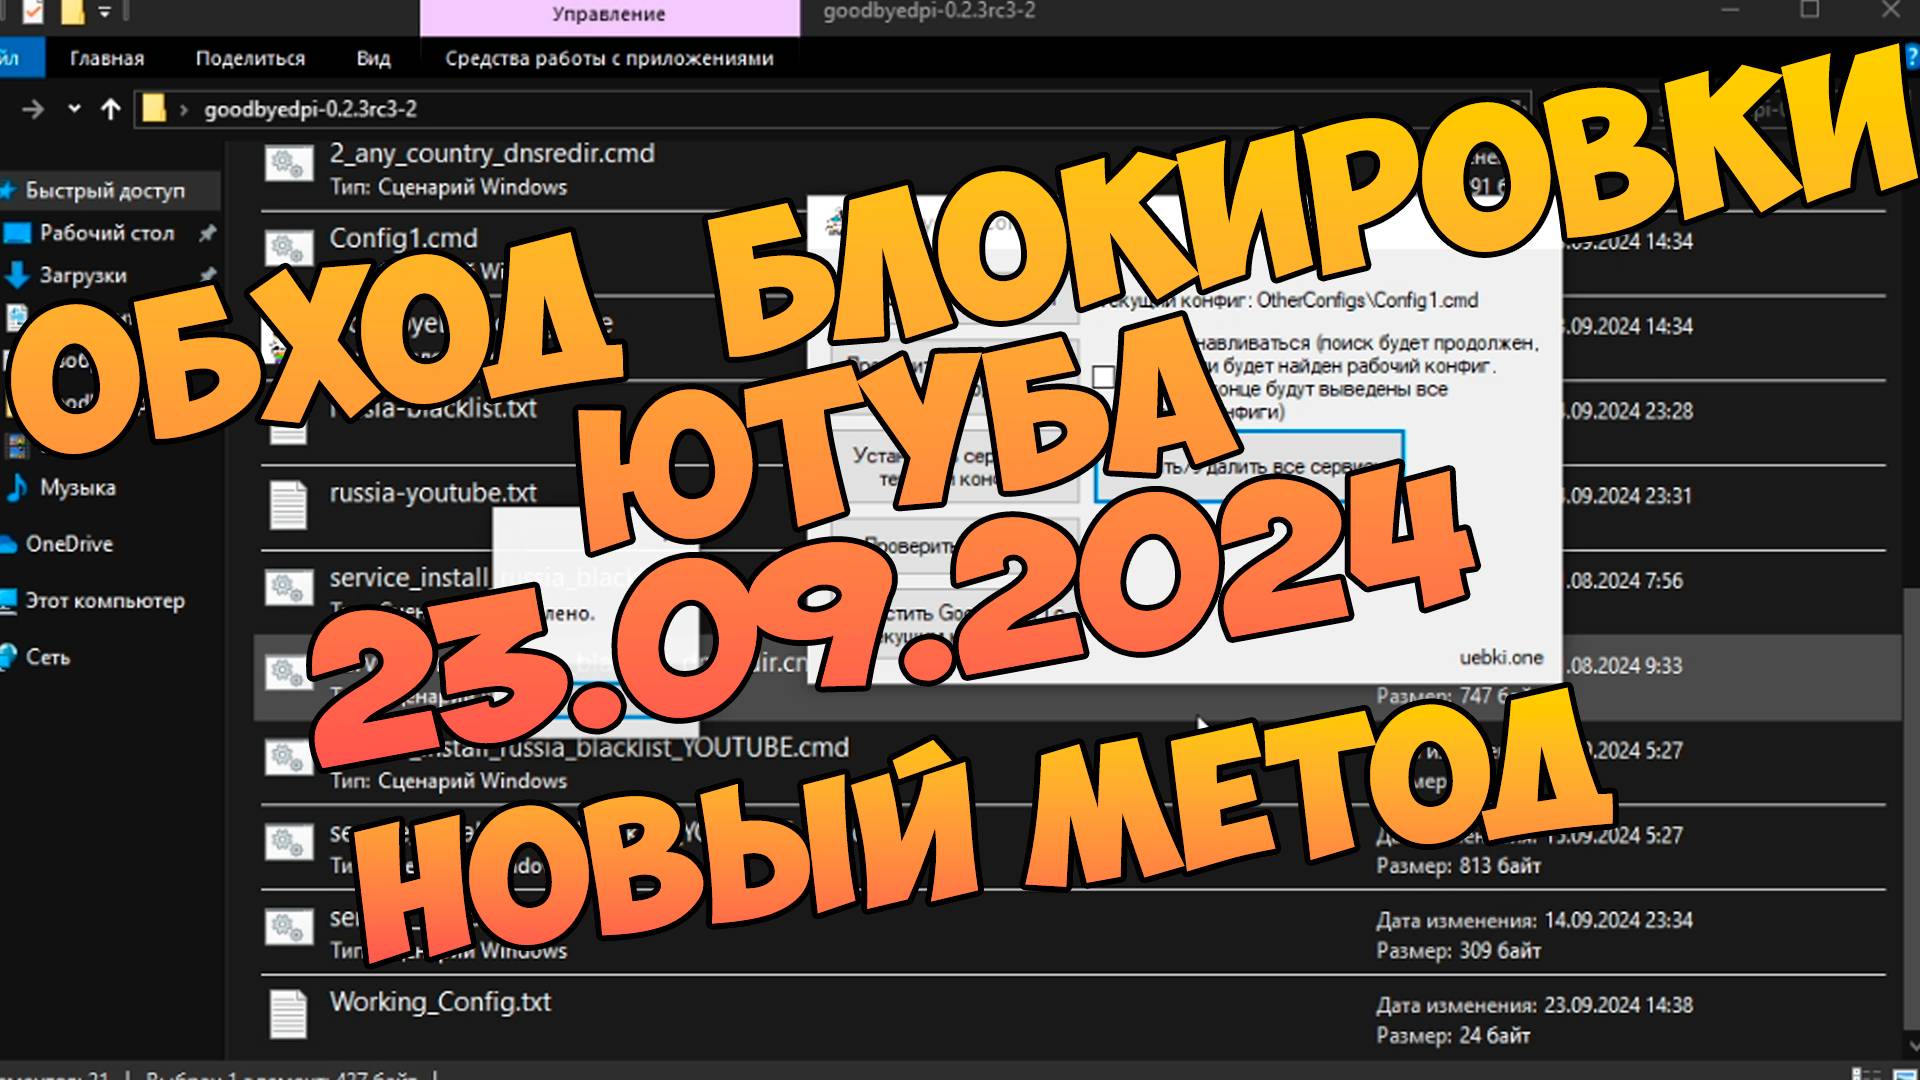
Task: Expand recent locations dropdown arrow
Action: 74,109
